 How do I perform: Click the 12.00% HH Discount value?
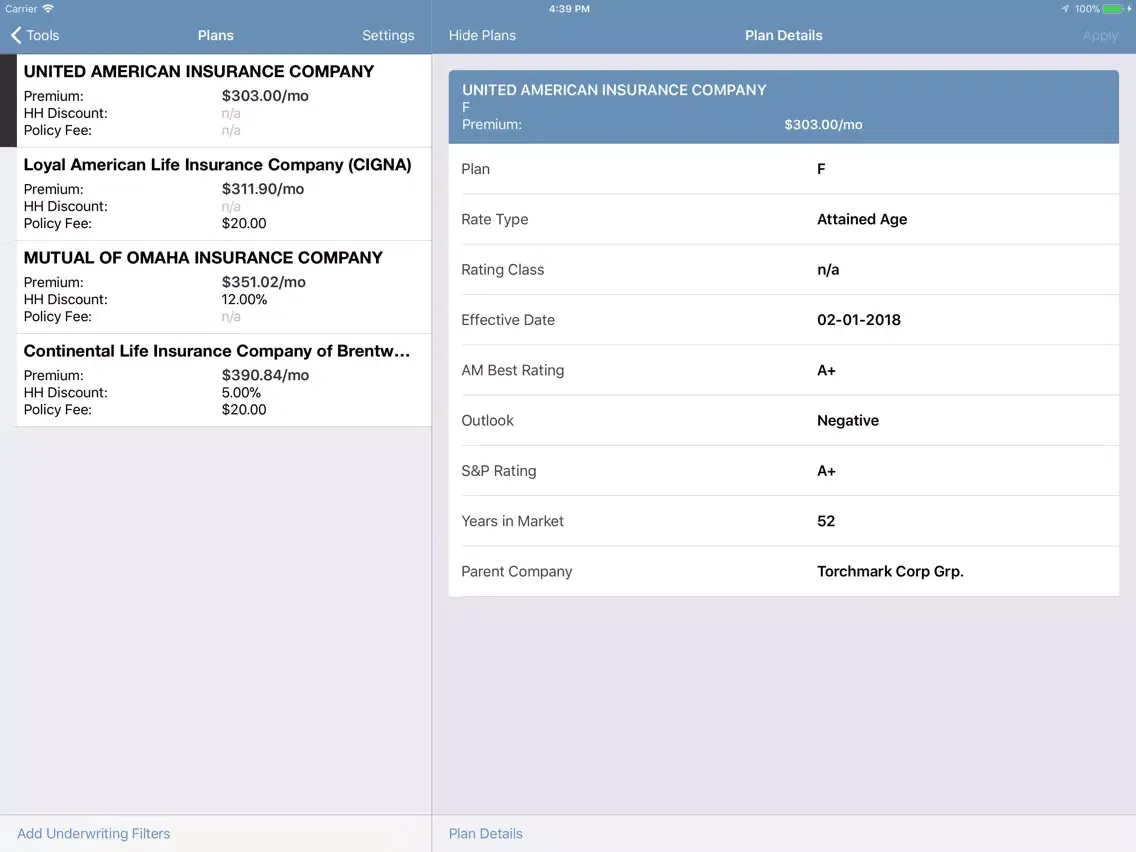pos(244,299)
